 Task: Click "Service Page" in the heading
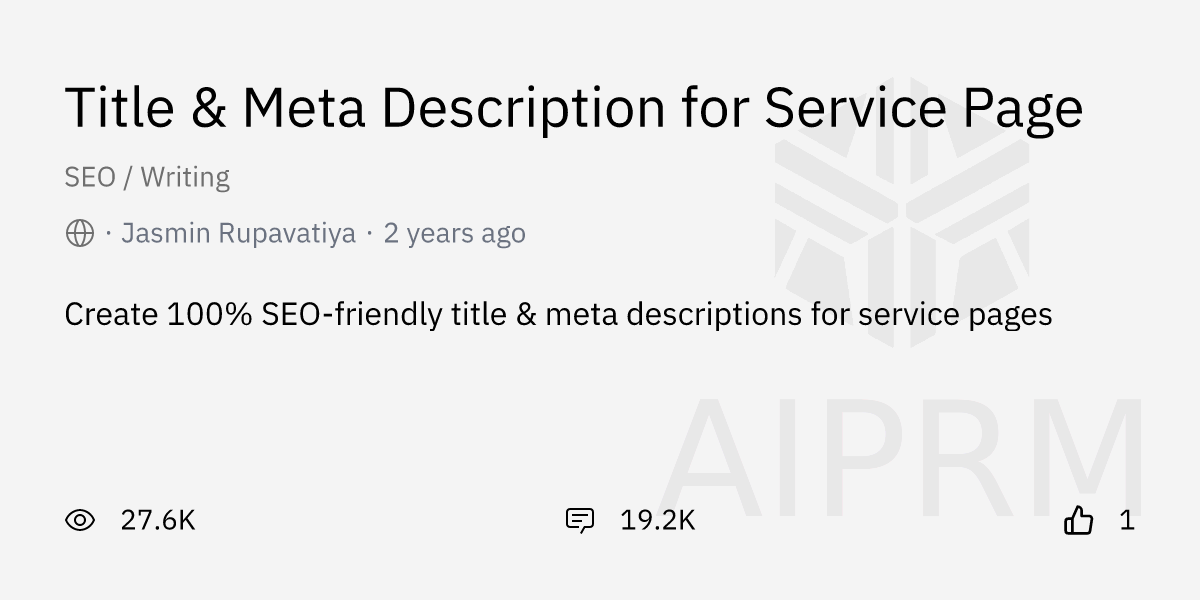tap(923, 108)
